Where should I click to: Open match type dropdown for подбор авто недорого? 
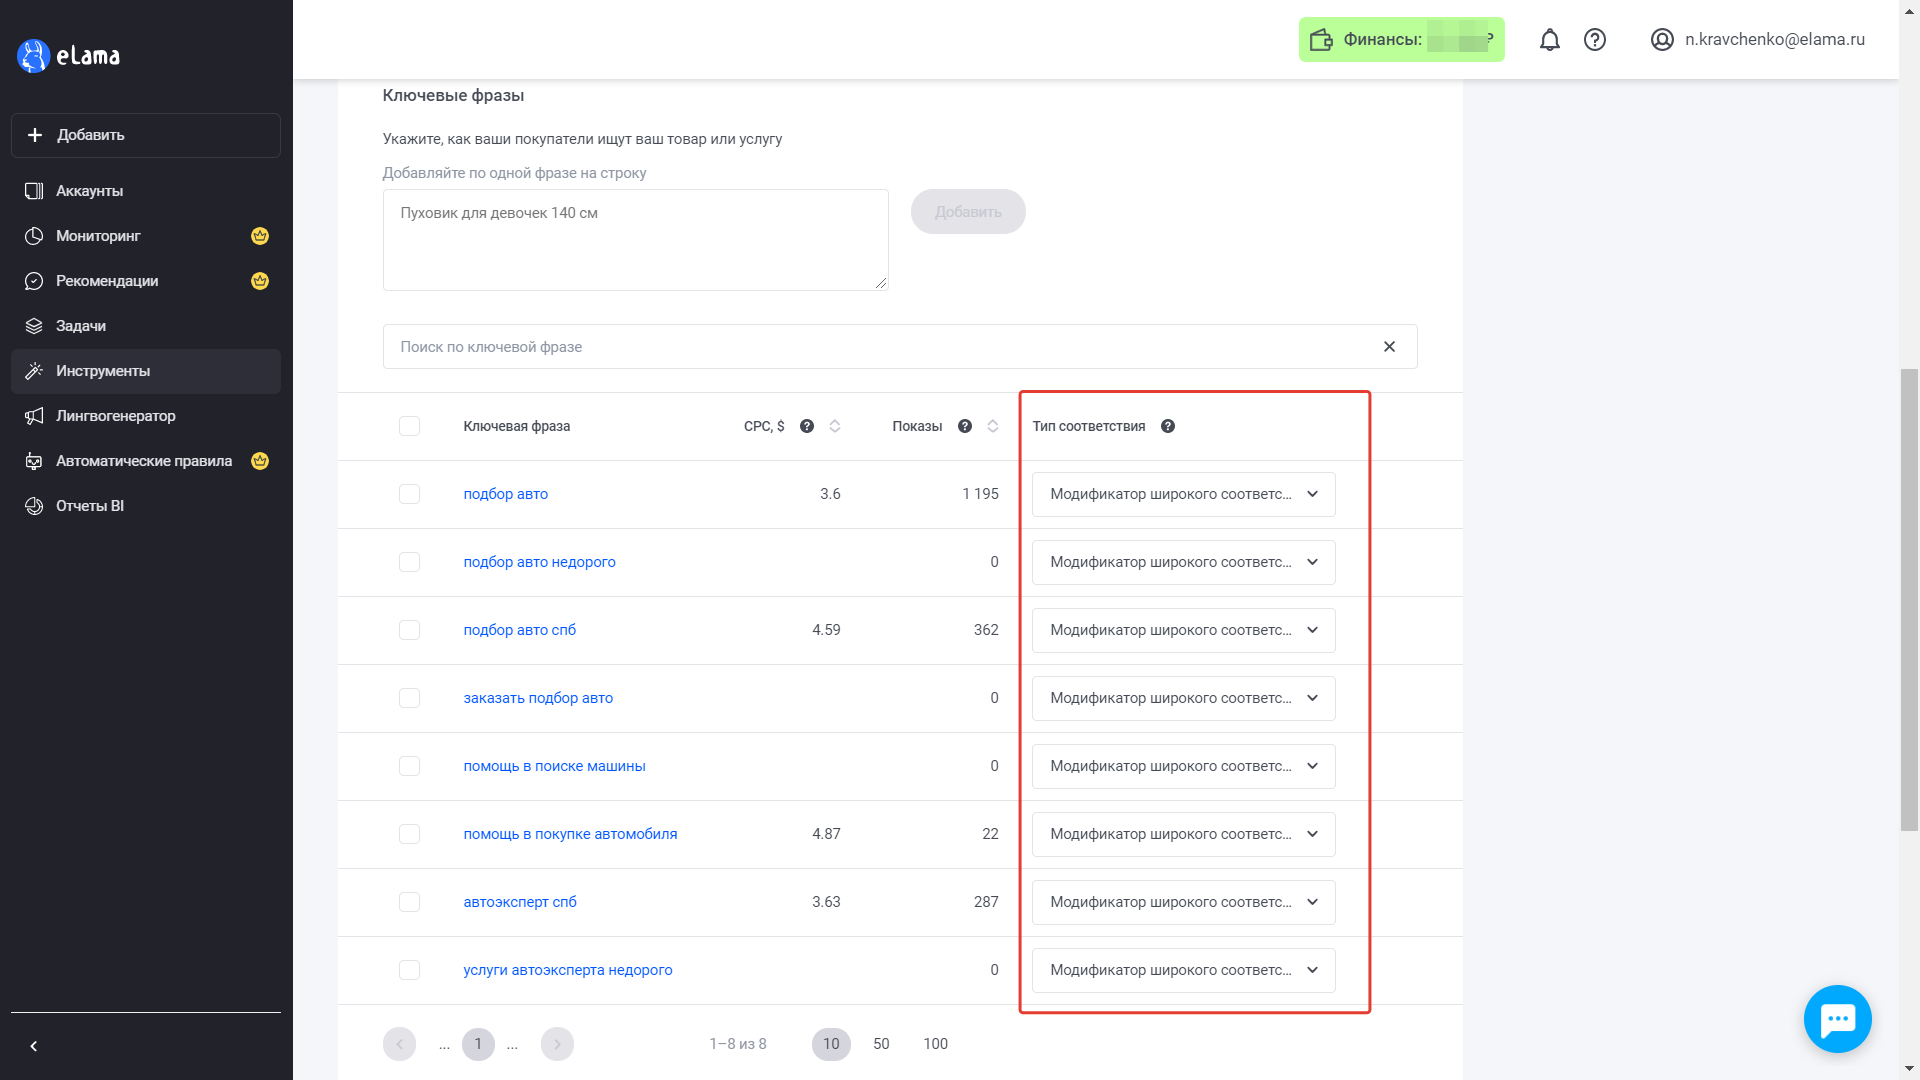click(1183, 562)
